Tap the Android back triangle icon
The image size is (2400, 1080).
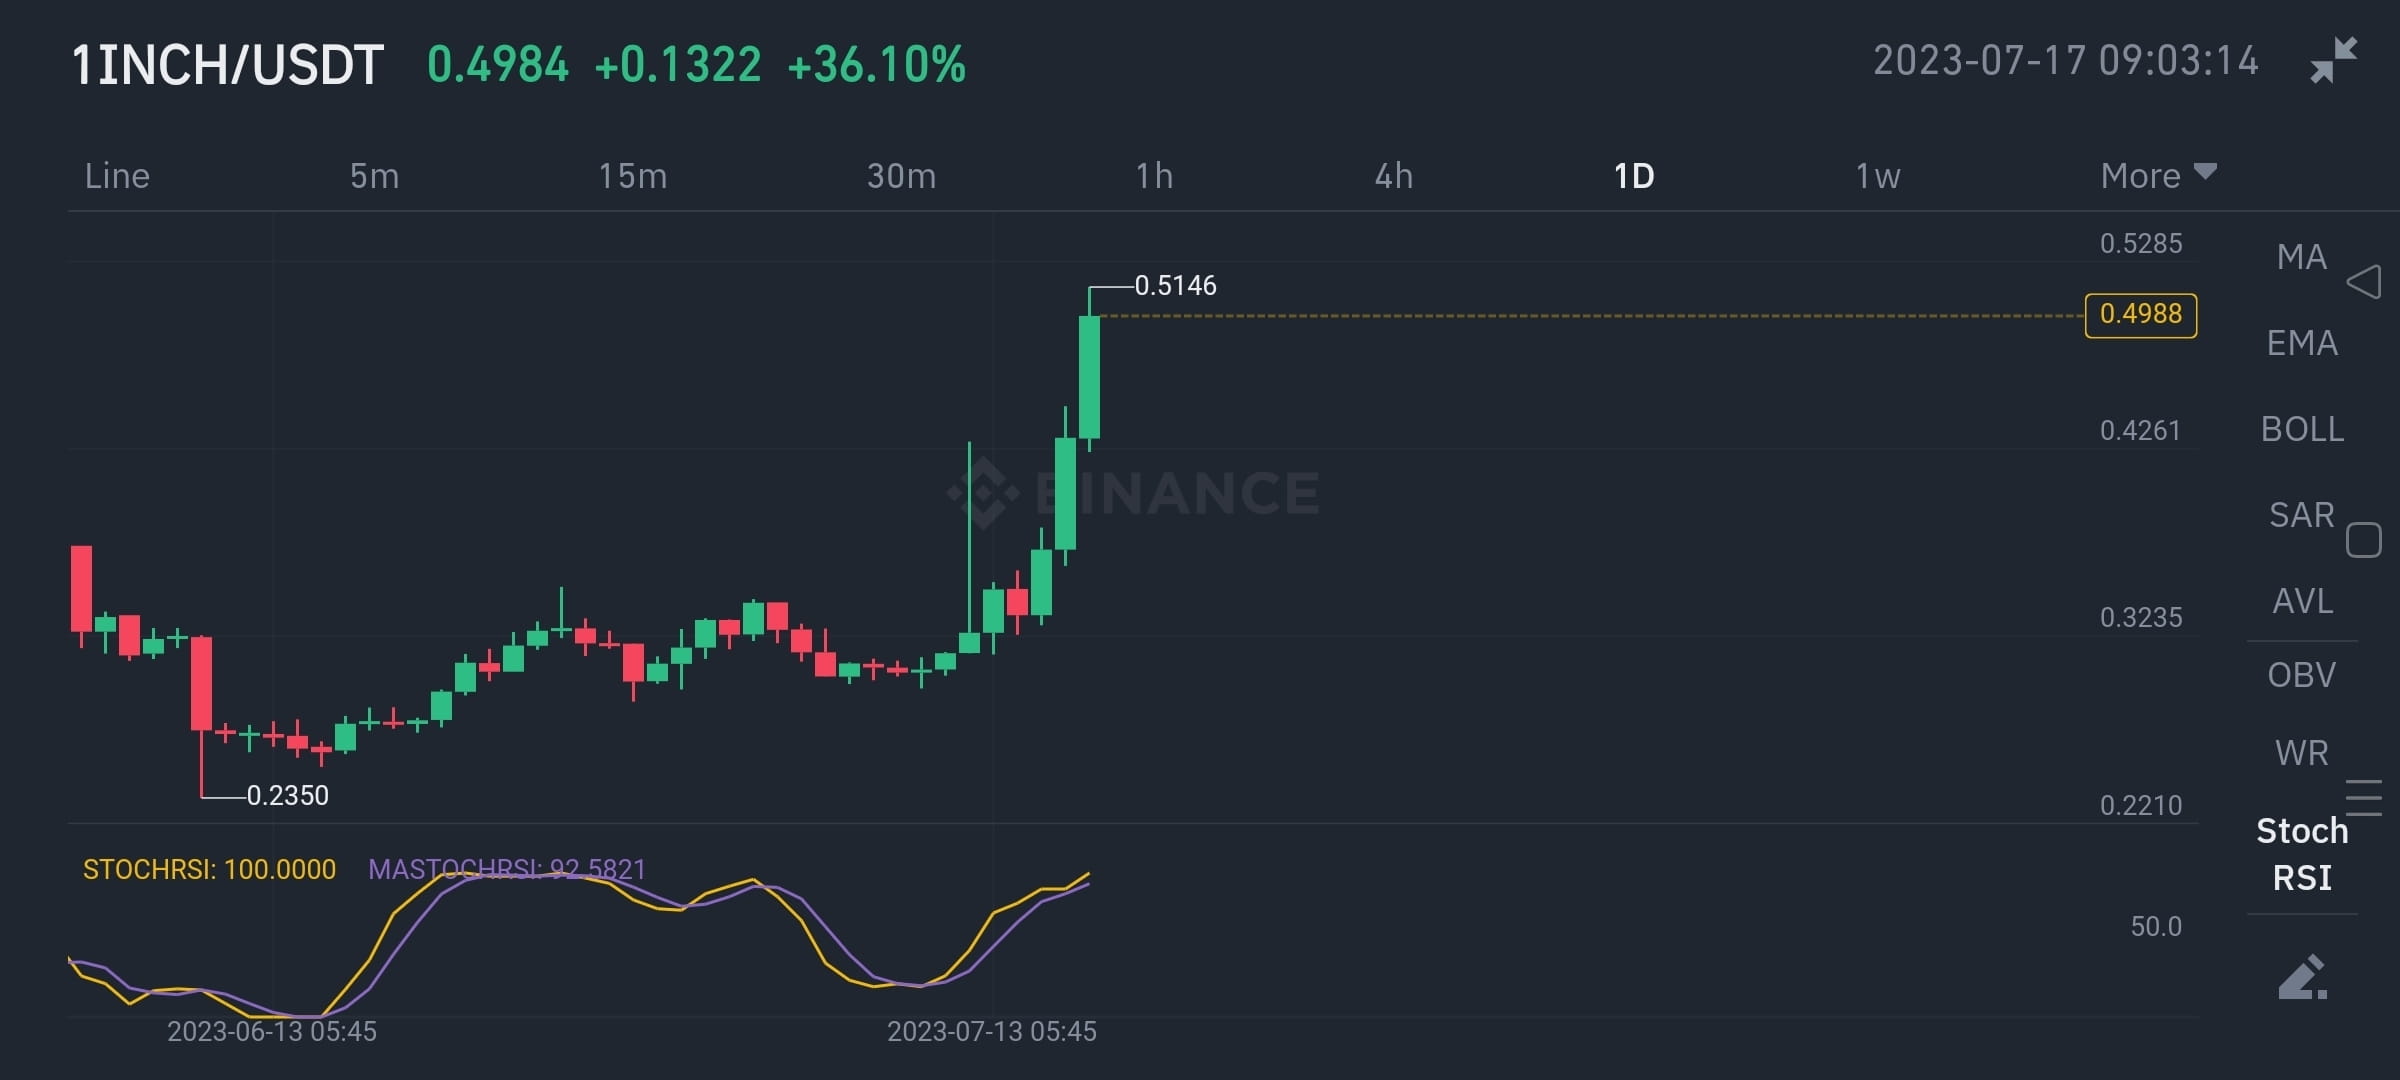[2364, 282]
